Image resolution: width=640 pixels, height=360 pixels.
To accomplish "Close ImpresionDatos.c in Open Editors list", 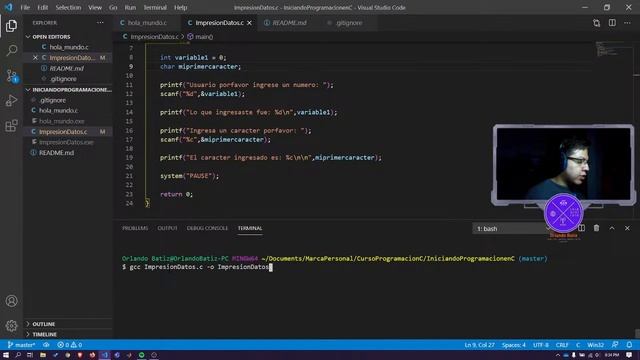I will [x=35, y=58].
